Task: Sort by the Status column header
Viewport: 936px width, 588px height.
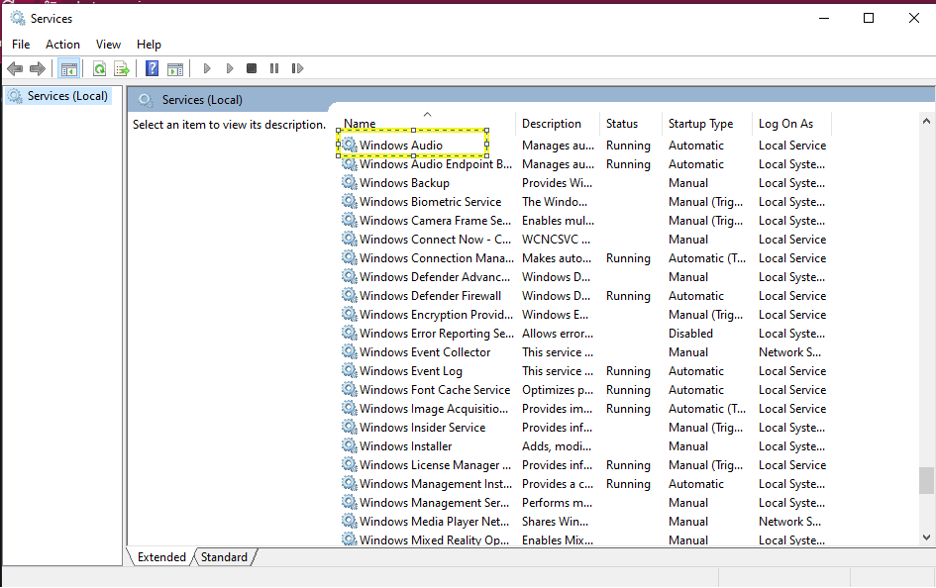Action: pyautogui.click(x=621, y=124)
